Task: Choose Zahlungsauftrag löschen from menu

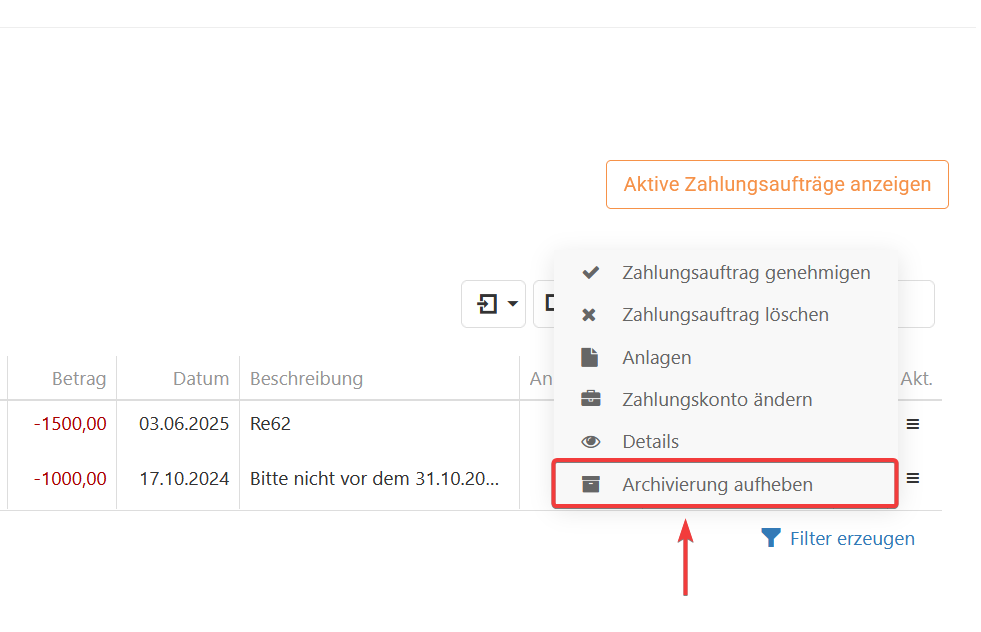Action: [x=726, y=315]
